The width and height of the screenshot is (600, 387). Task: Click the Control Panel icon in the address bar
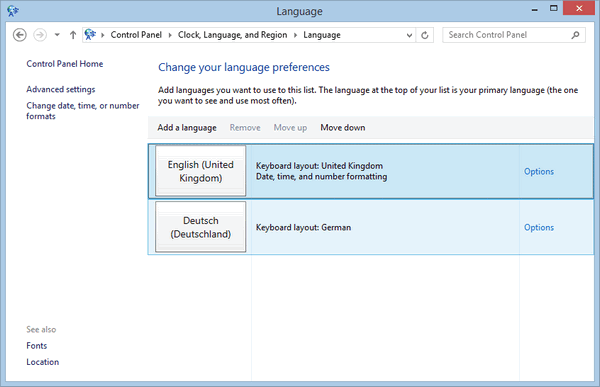[x=90, y=35]
